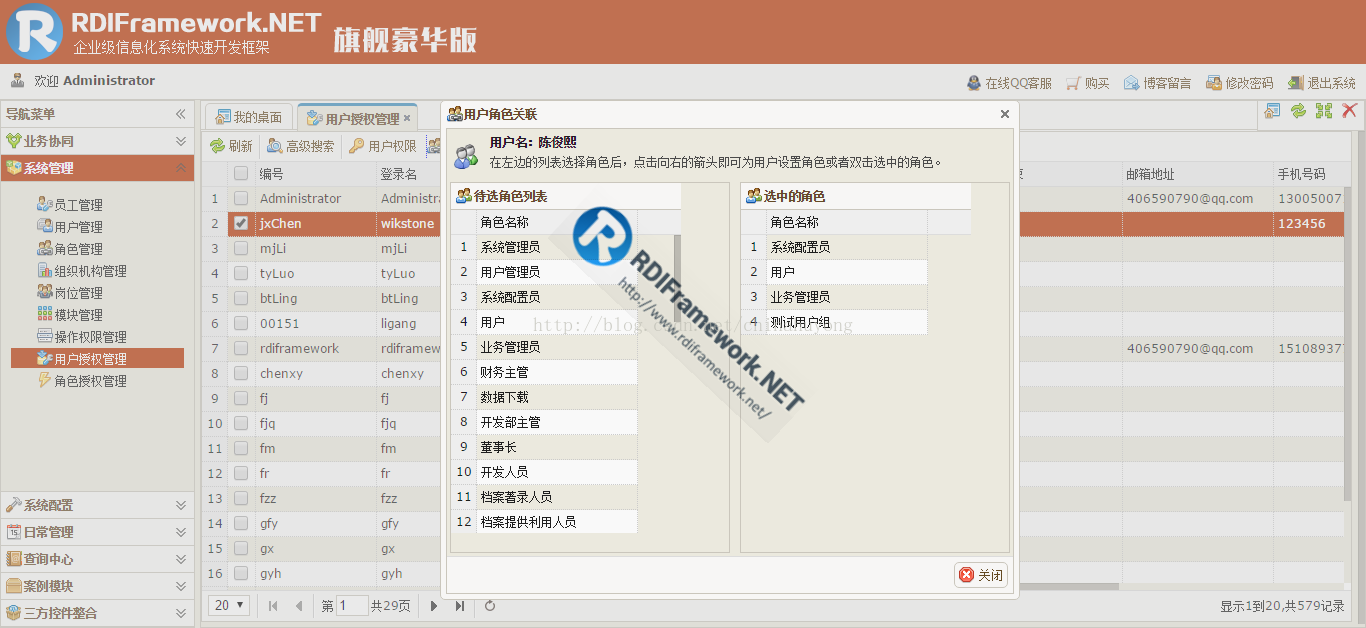Click the 用户管理 tree icon
Viewport: 1366px width, 628px height.
tap(44, 226)
